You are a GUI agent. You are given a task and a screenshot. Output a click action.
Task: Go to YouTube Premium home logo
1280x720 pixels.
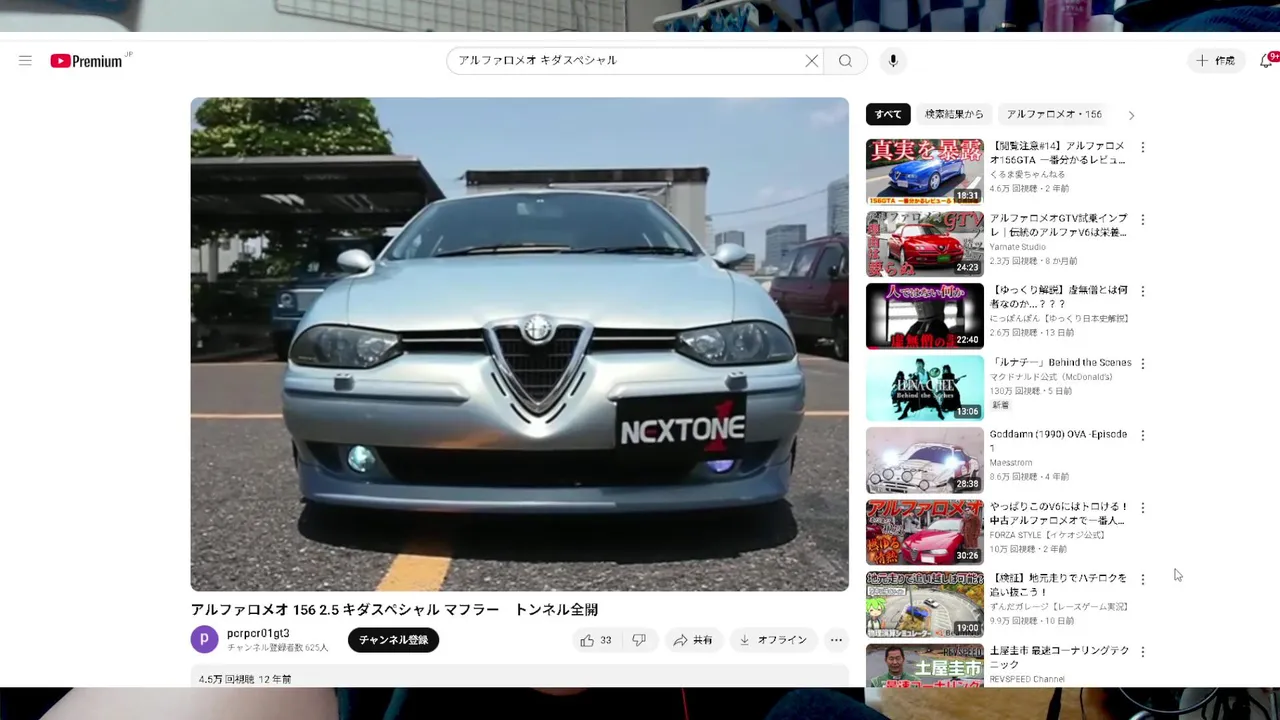pos(87,61)
